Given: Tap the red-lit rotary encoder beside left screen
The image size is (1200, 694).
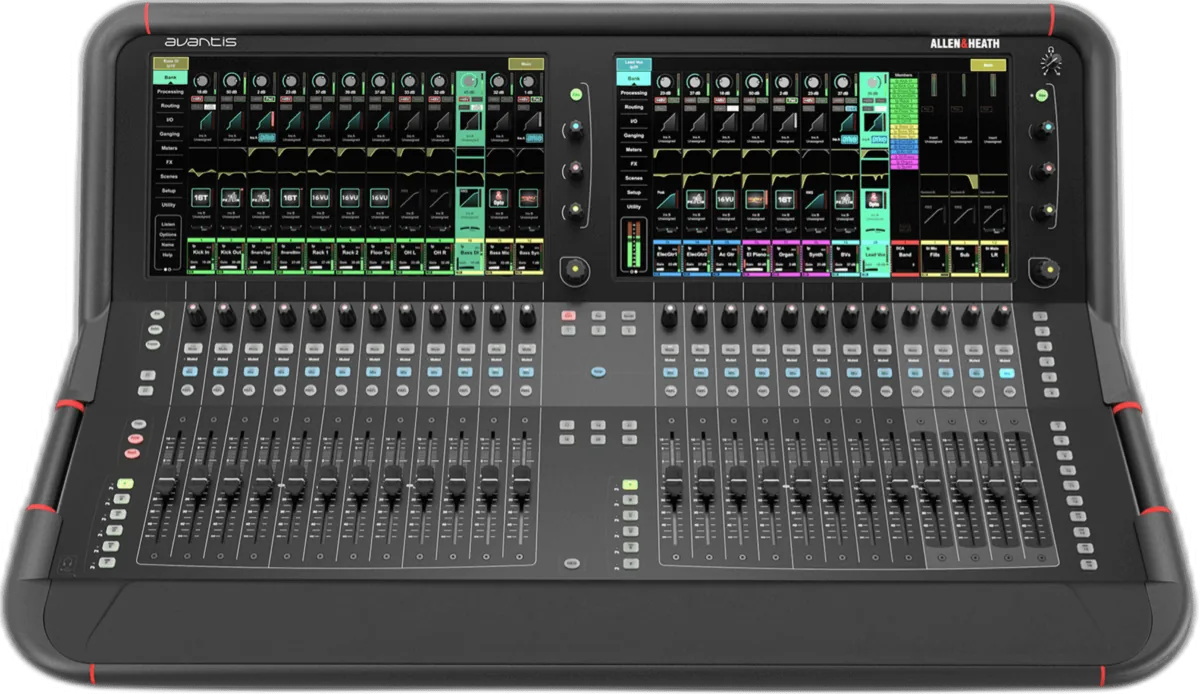Looking at the screenshot, I should coord(577,168).
